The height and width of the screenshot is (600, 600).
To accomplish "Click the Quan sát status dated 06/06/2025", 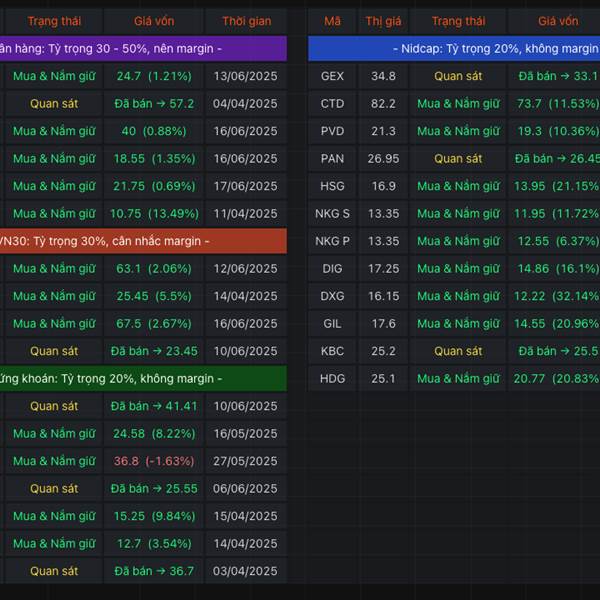I will coord(54,489).
